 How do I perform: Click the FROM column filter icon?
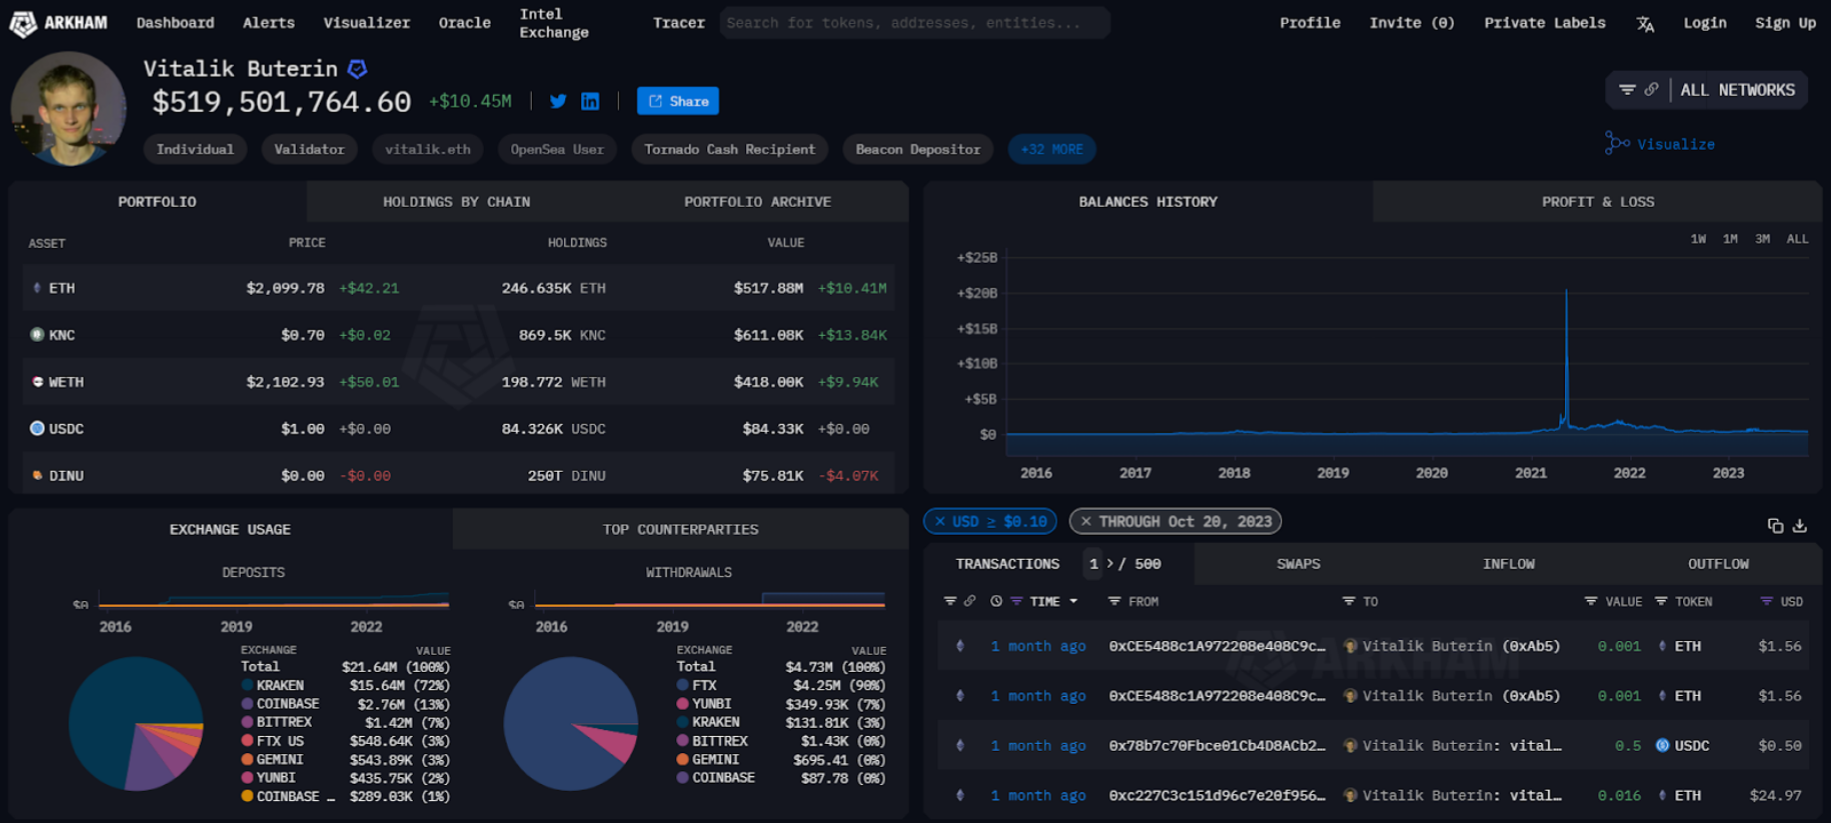tap(1114, 601)
